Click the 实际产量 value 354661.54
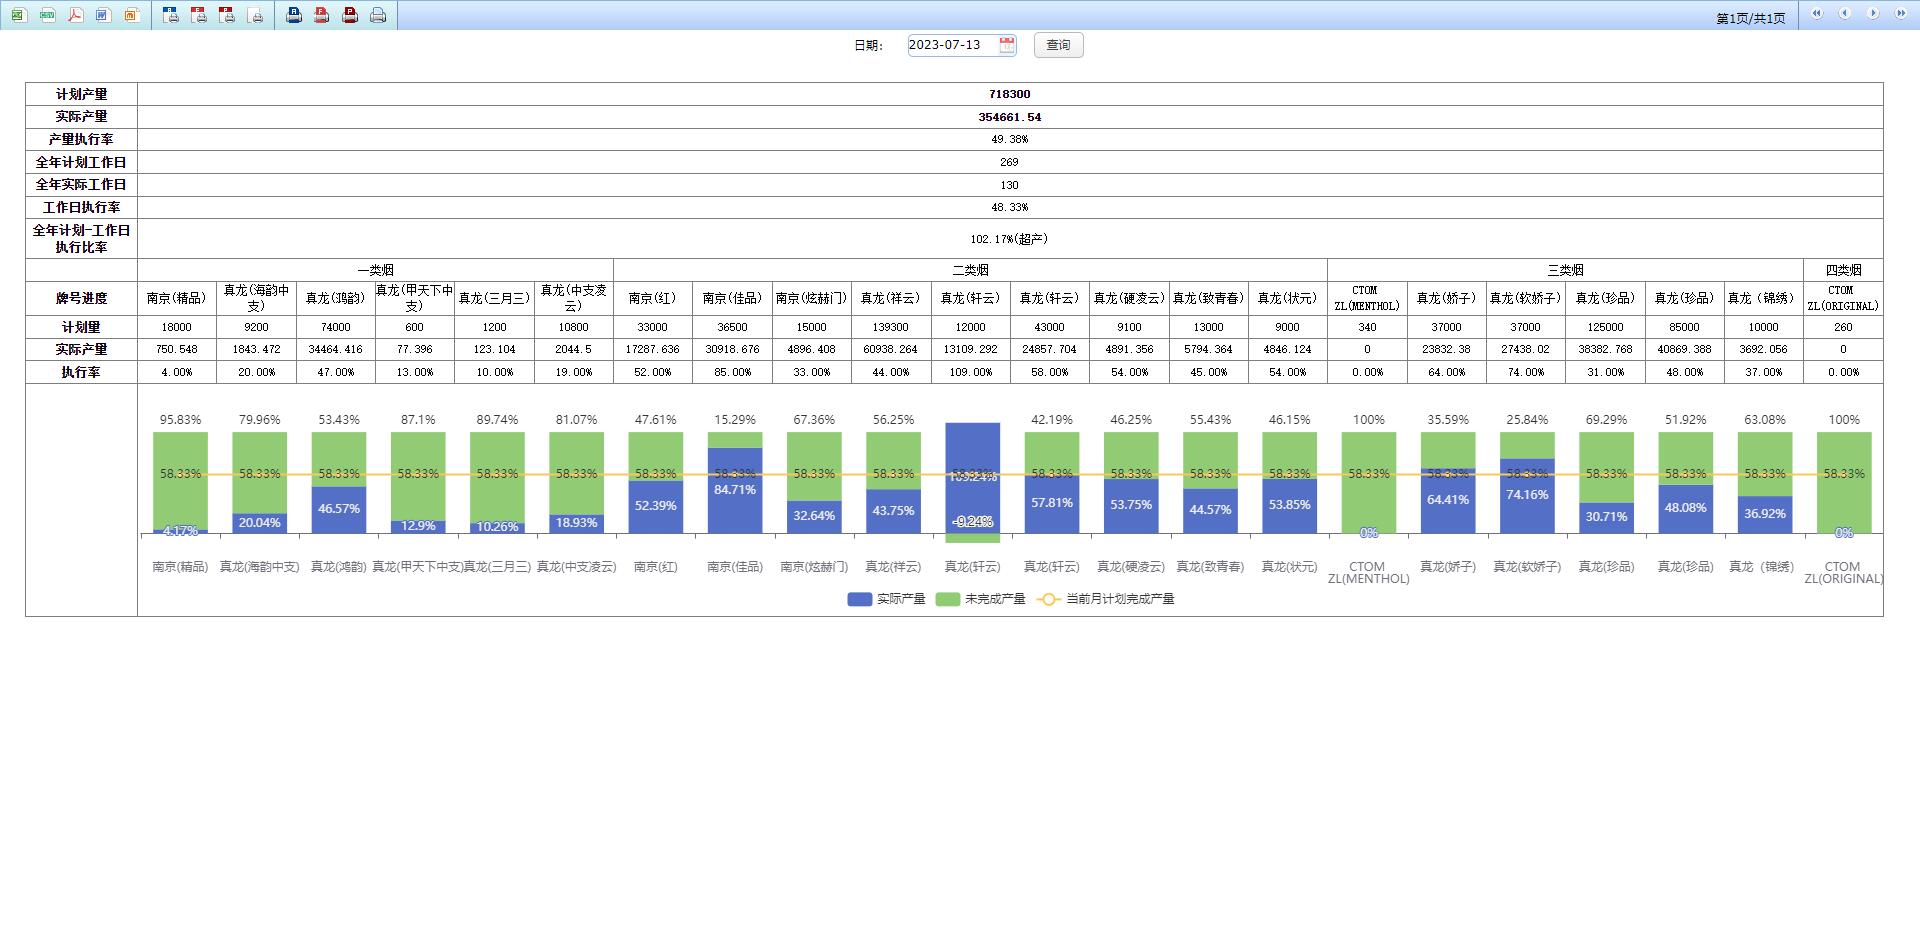Screen dimensions: 1920x941 pyautogui.click(x=1010, y=117)
